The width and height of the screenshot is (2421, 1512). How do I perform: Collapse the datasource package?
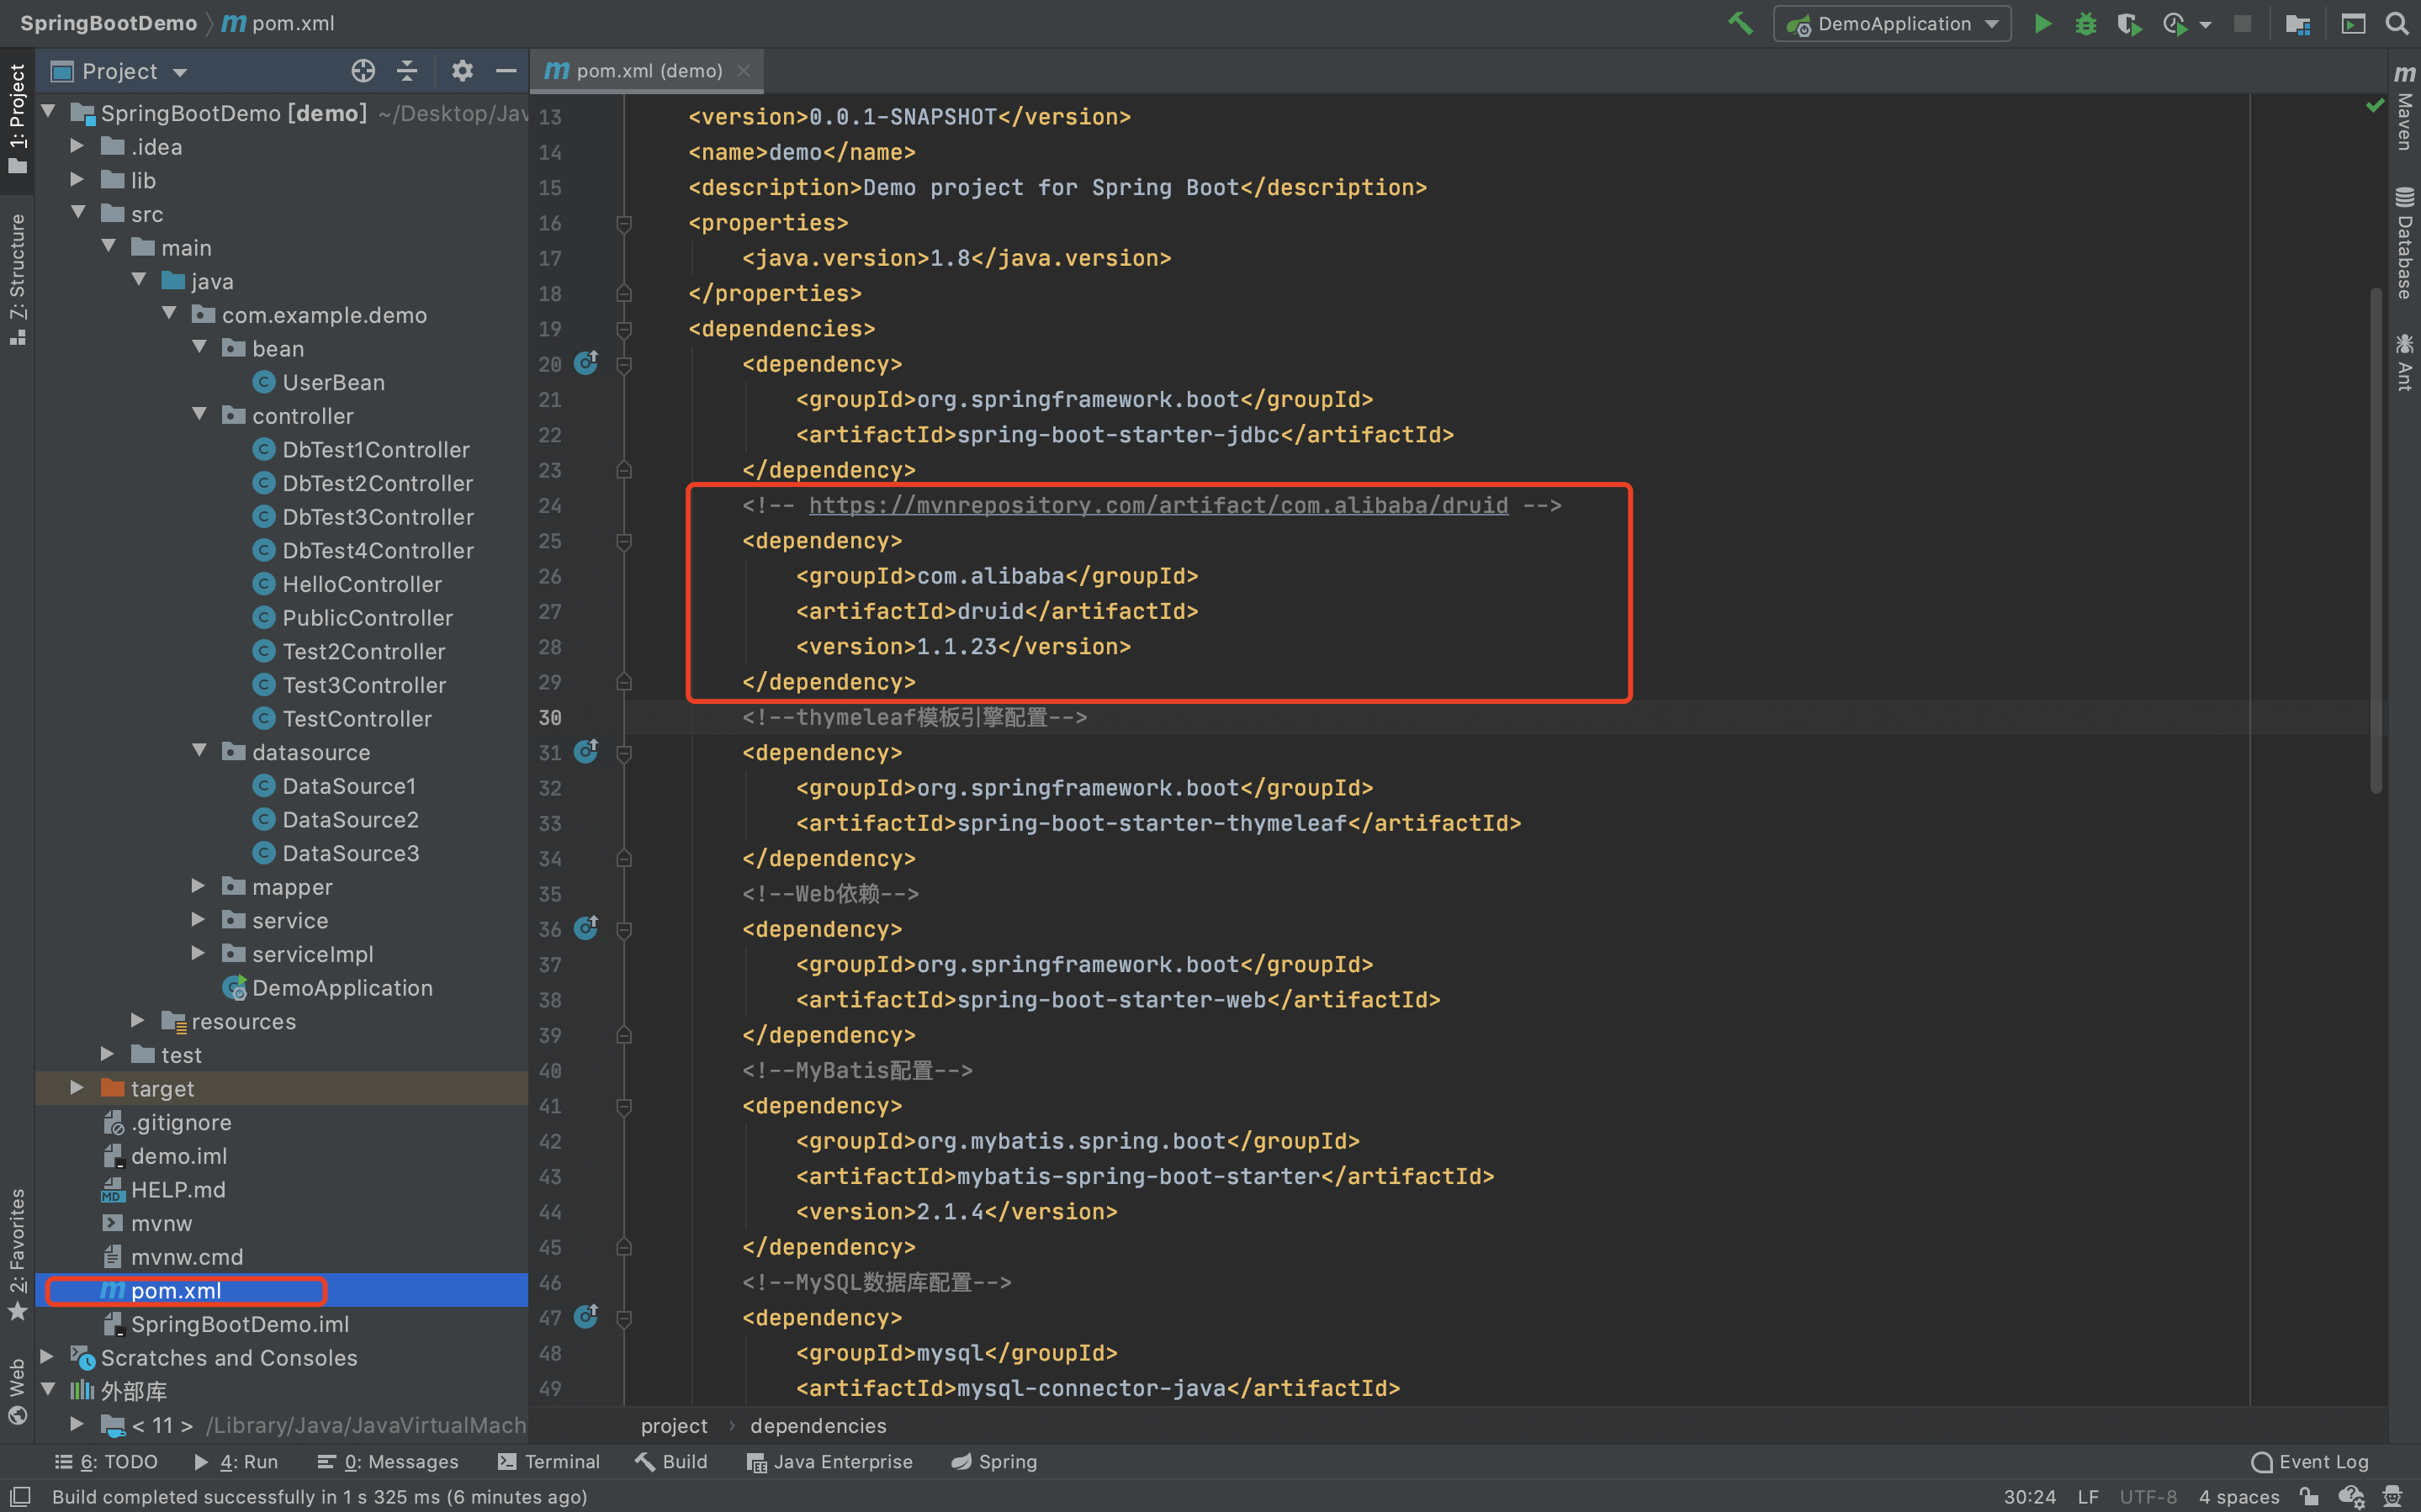pyautogui.click(x=199, y=751)
